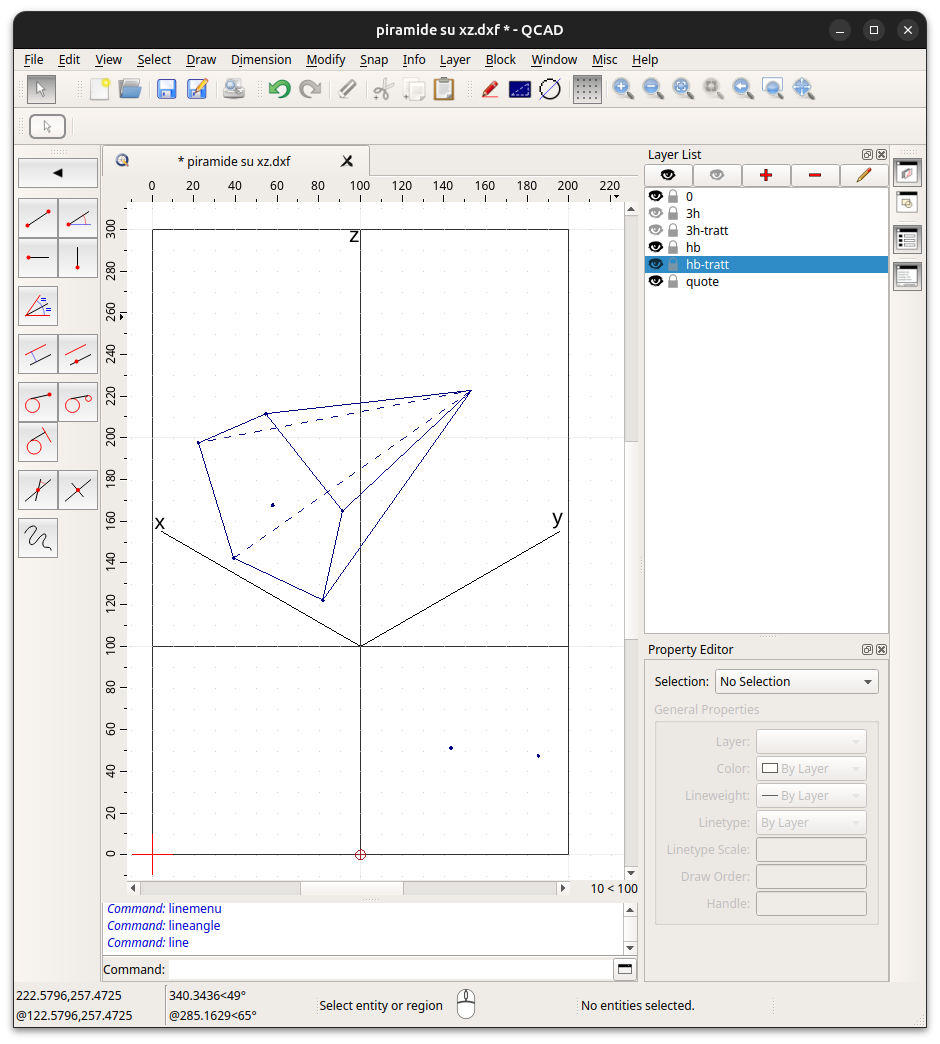The height and width of the screenshot is (1044, 940).
Task: Open the Dimension menu
Action: pyautogui.click(x=261, y=59)
